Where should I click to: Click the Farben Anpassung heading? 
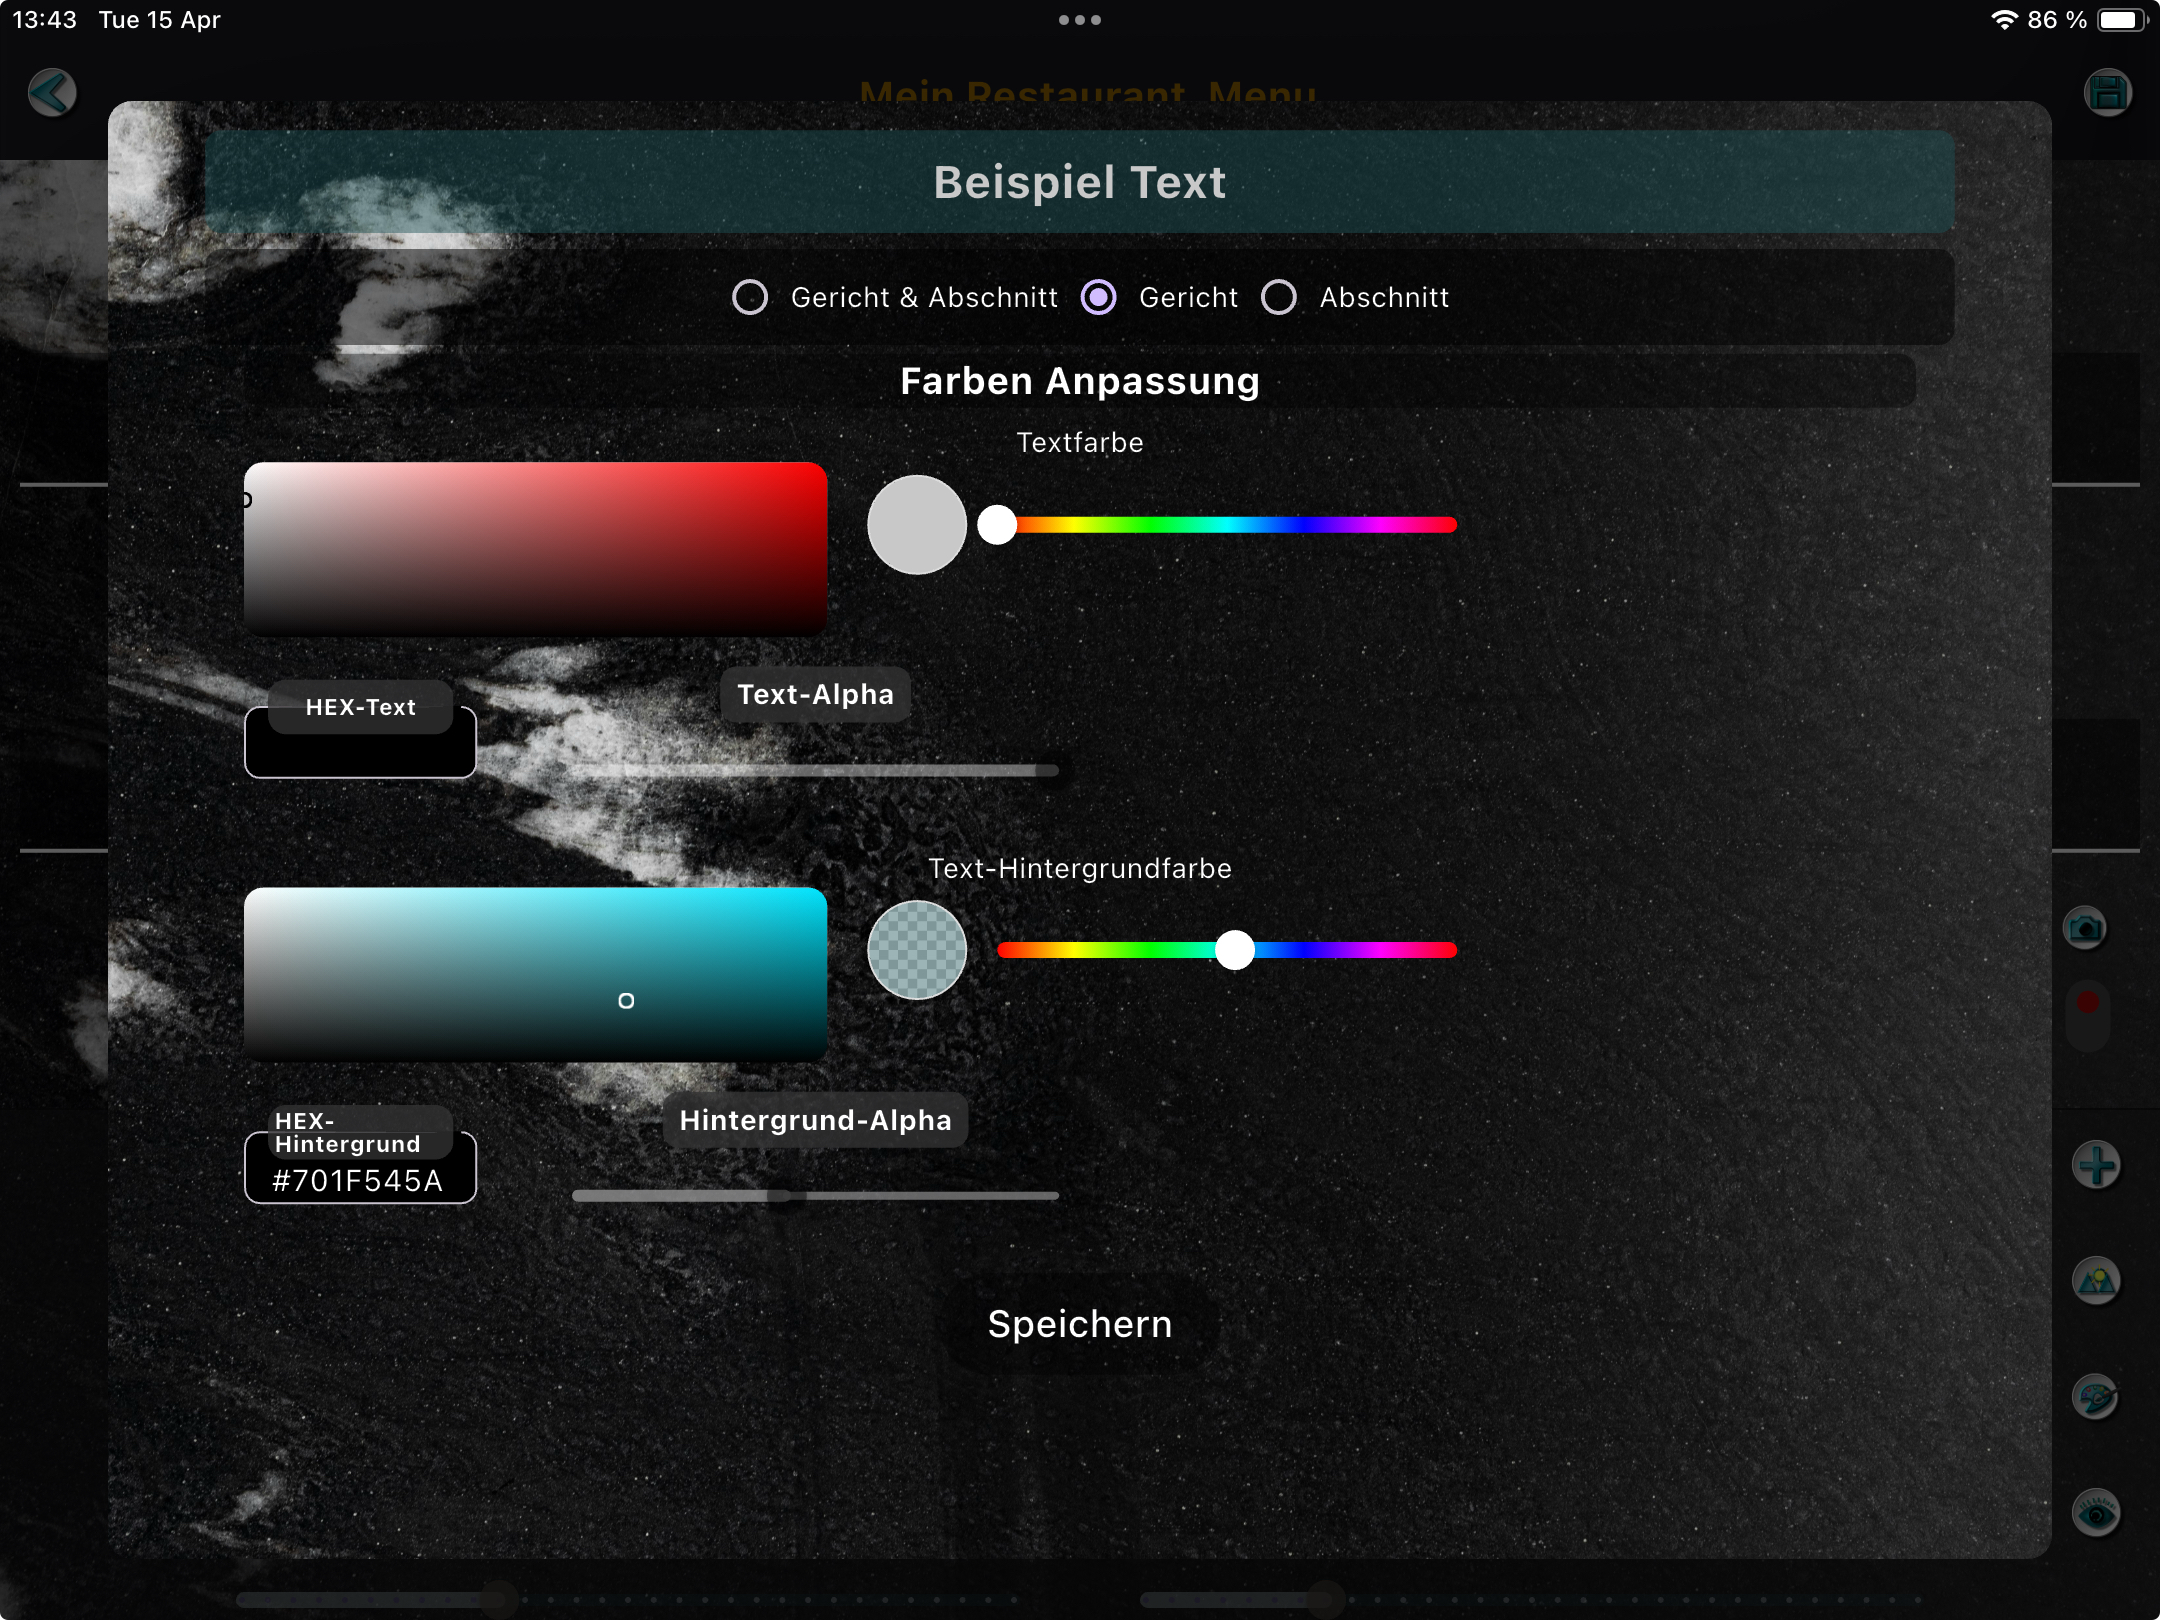pos(1080,381)
